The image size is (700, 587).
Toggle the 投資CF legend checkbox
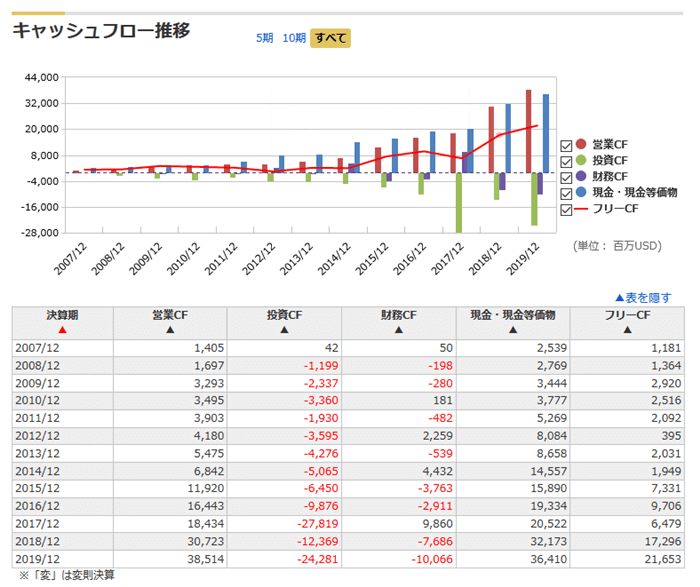567,161
